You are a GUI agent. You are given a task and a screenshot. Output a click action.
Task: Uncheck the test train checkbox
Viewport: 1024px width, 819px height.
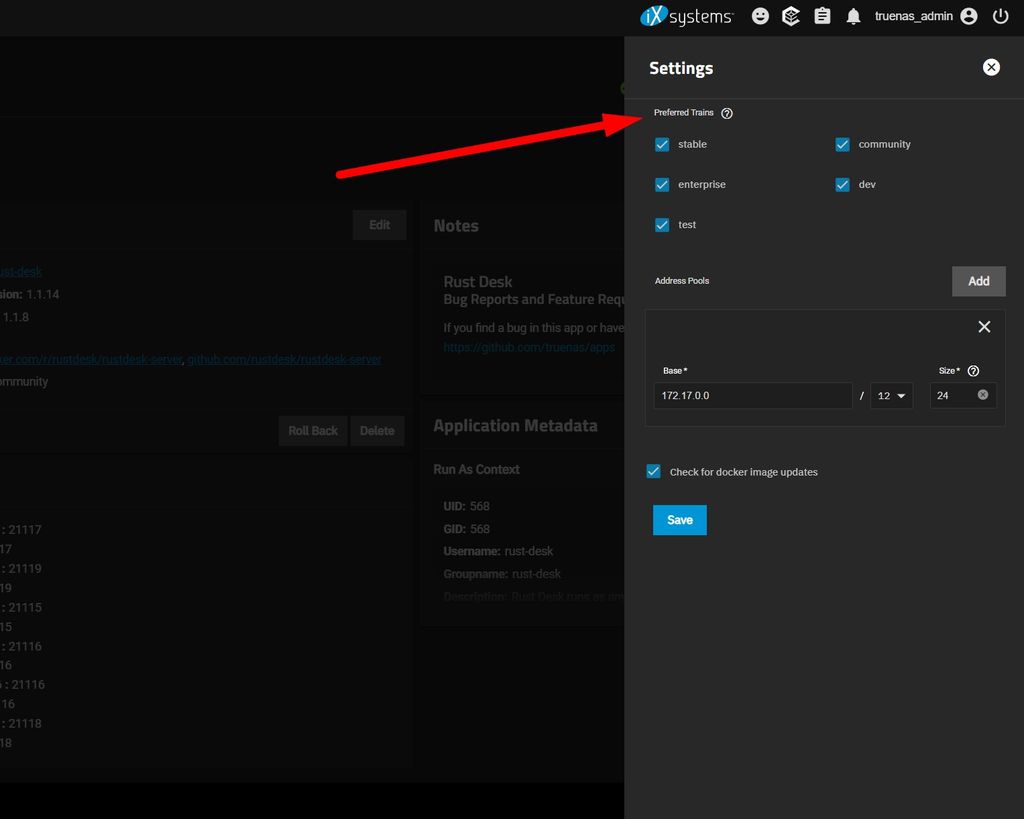point(662,225)
